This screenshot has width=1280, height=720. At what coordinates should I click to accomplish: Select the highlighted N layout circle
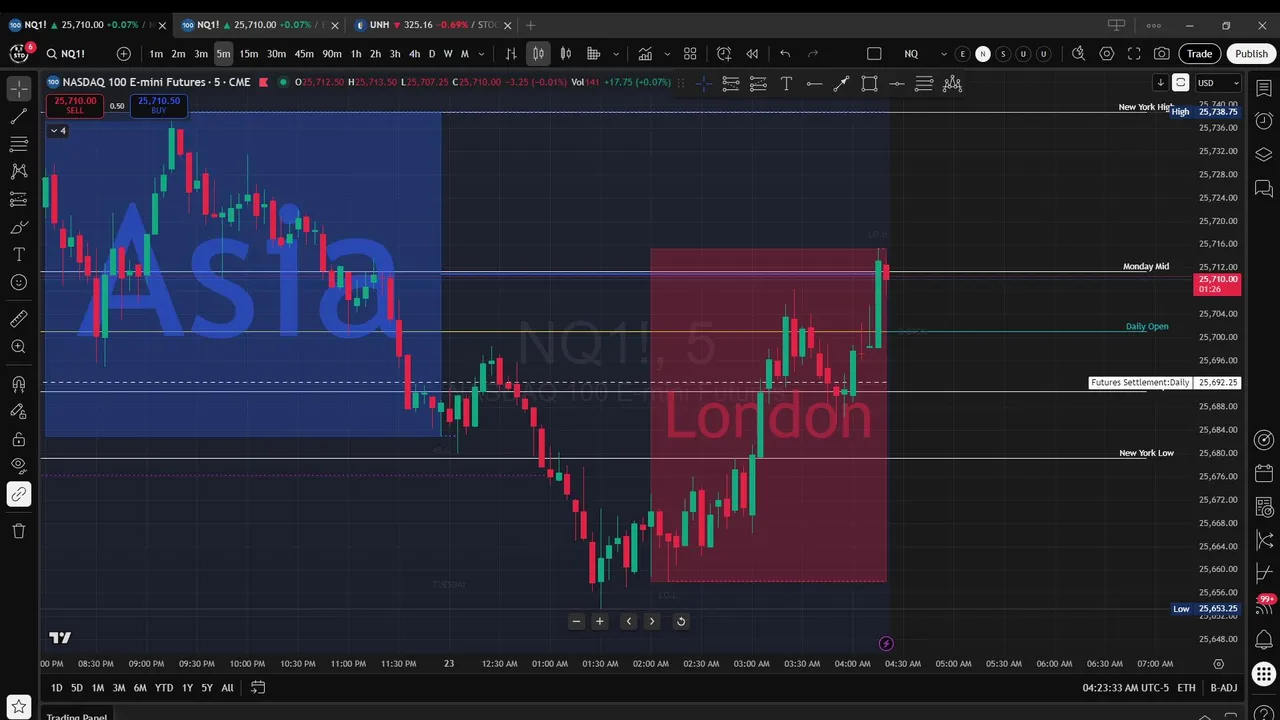tap(983, 54)
